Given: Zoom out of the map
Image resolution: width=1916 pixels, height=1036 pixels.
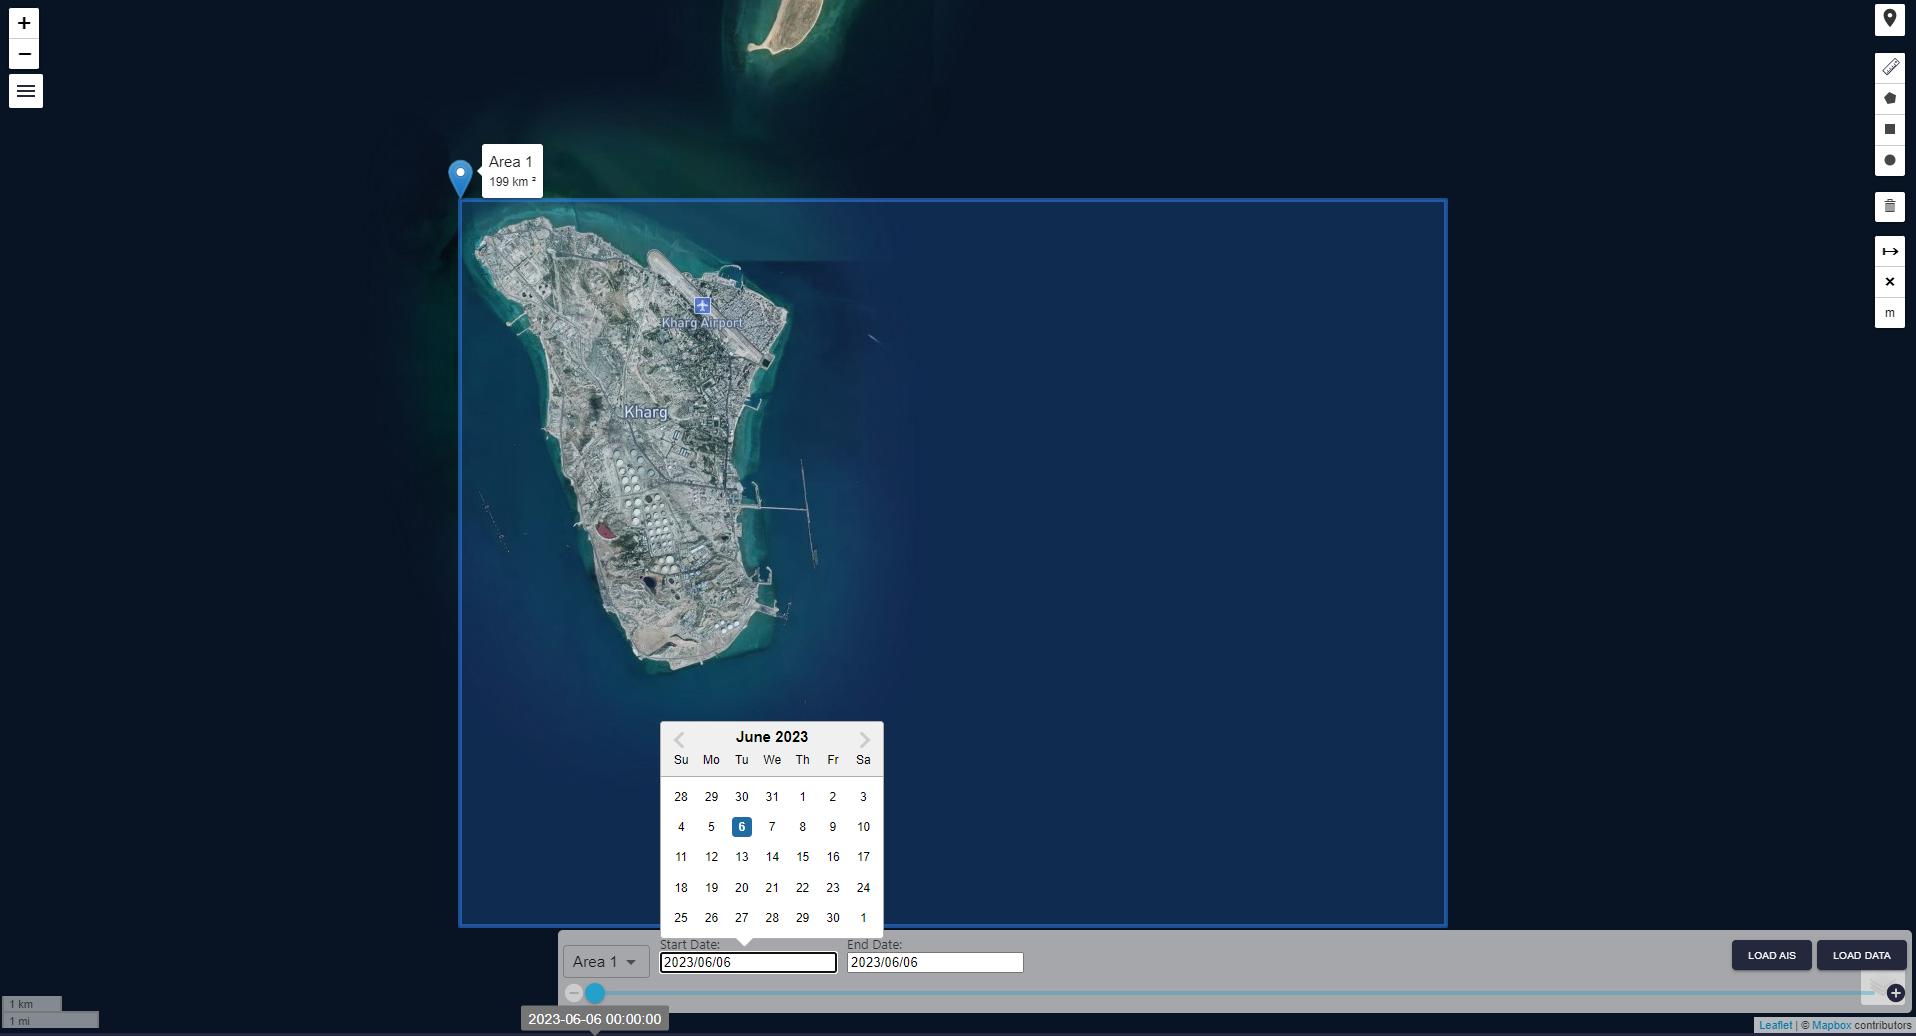Looking at the screenshot, I should pos(24,54).
